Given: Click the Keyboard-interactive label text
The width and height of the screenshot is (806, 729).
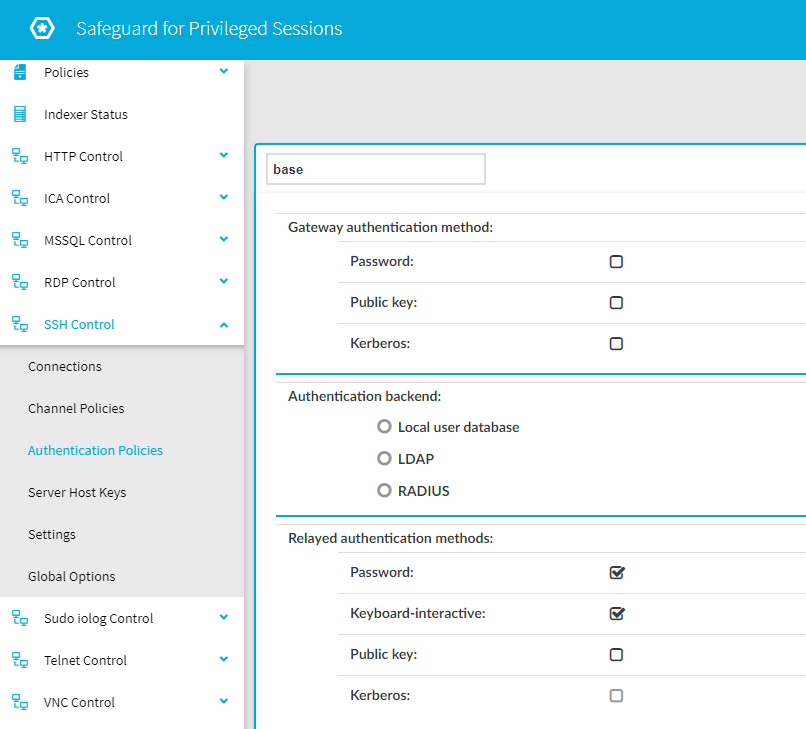Looking at the screenshot, I should pyautogui.click(x=418, y=613).
